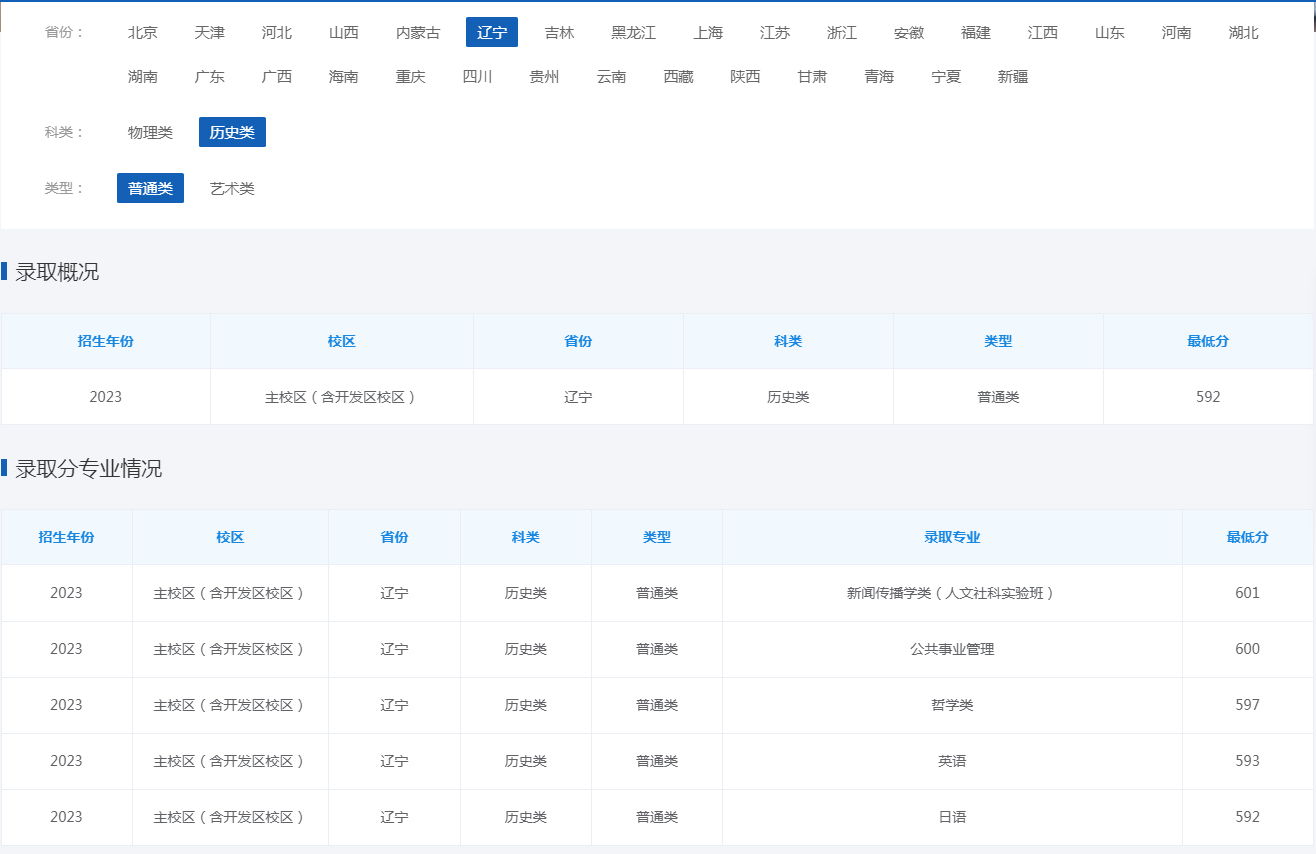Pick 重庆 province option
This screenshot has width=1316, height=854.
coord(411,77)
